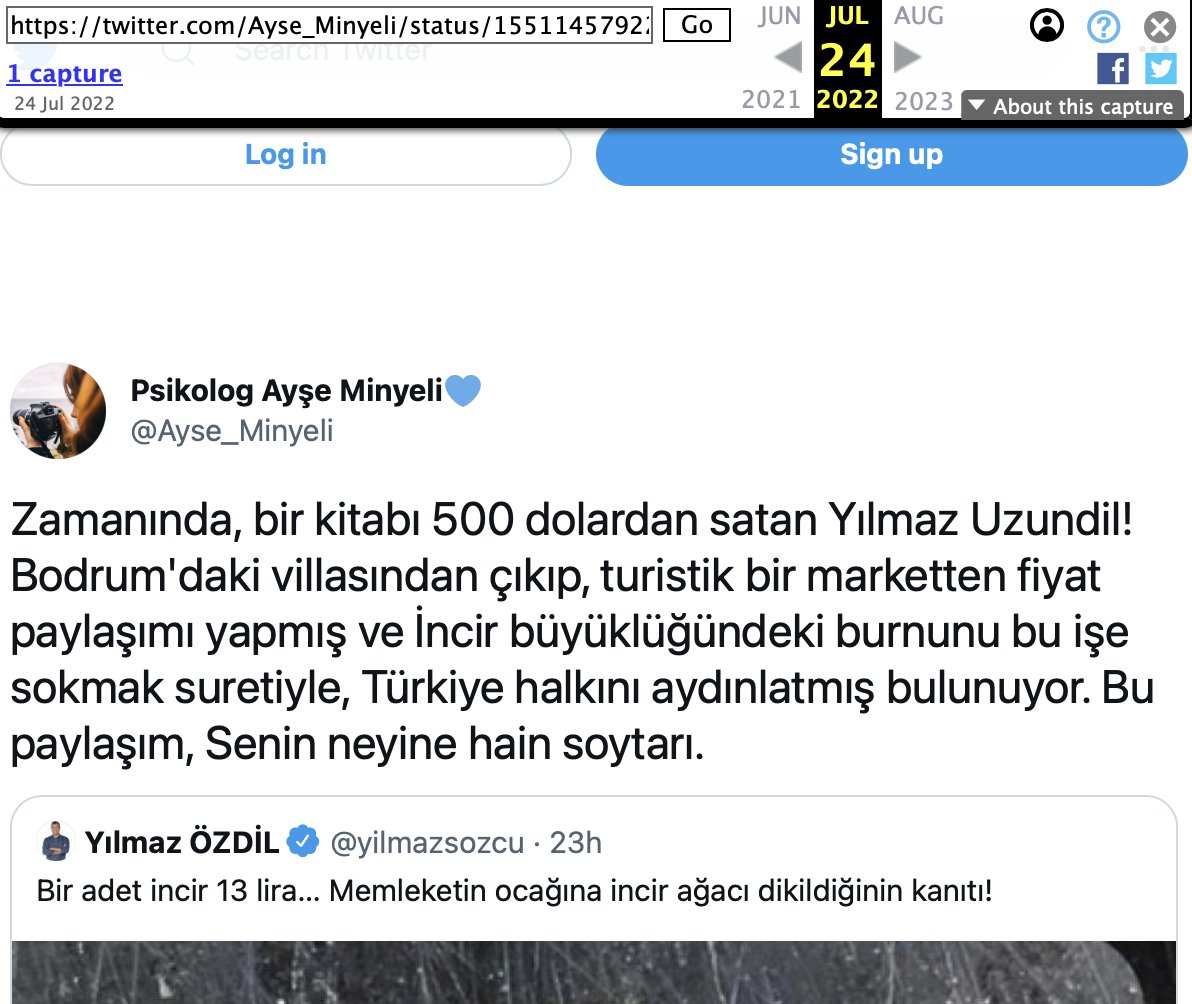This screenshot has width=1192, height=1004.
Task: Close the Wayback Machine toolbar
Action: (1160, 27)
